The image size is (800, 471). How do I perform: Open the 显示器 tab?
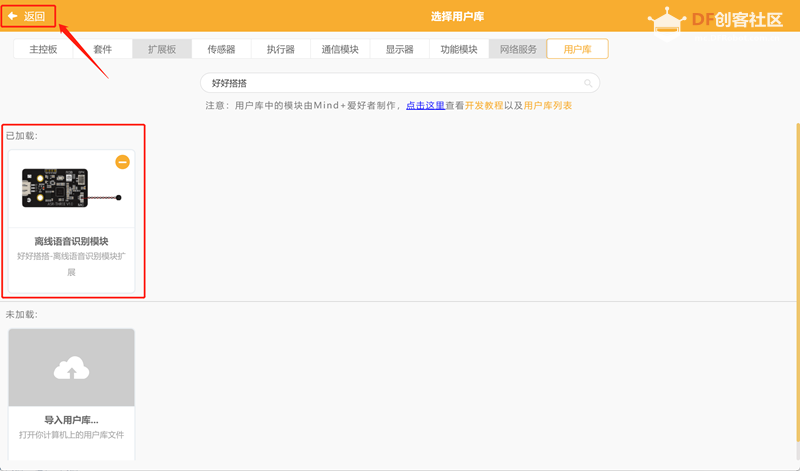tap(399, 49)
